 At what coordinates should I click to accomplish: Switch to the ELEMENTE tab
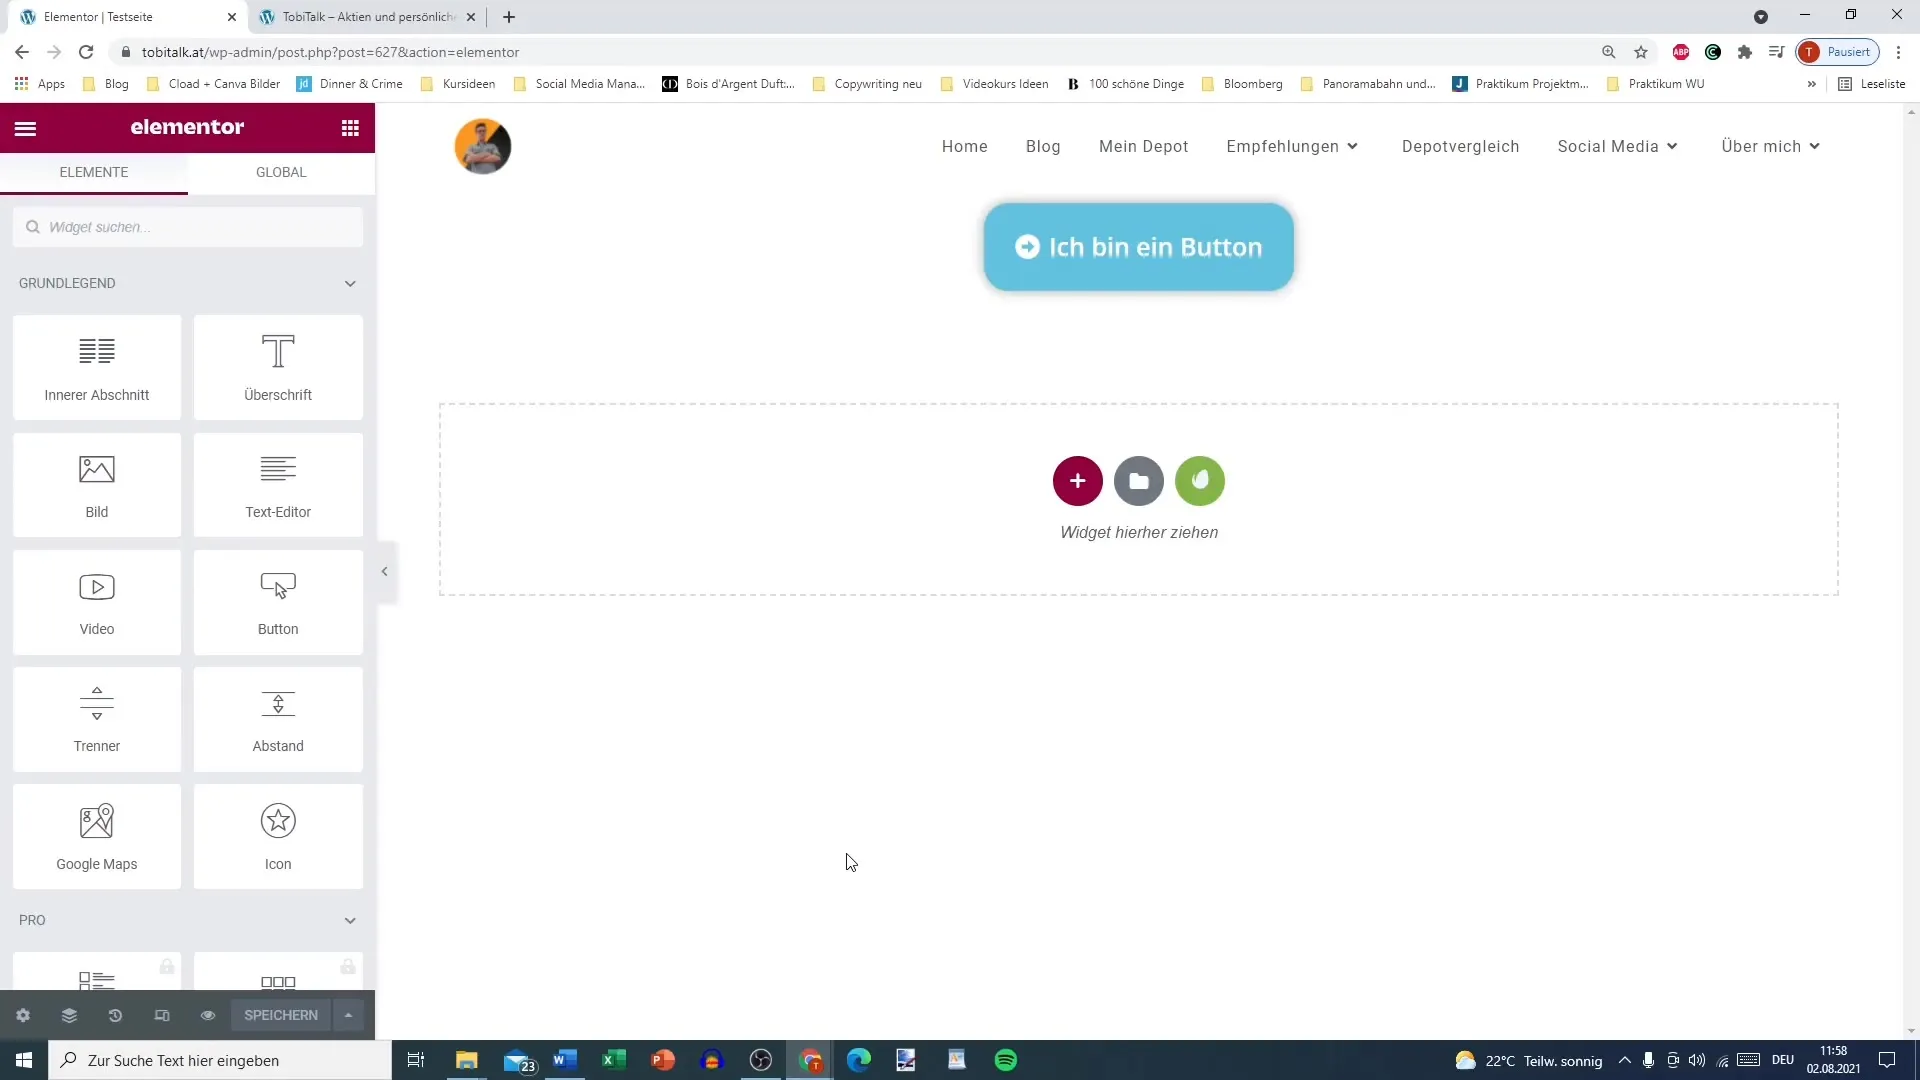point(94,171)
